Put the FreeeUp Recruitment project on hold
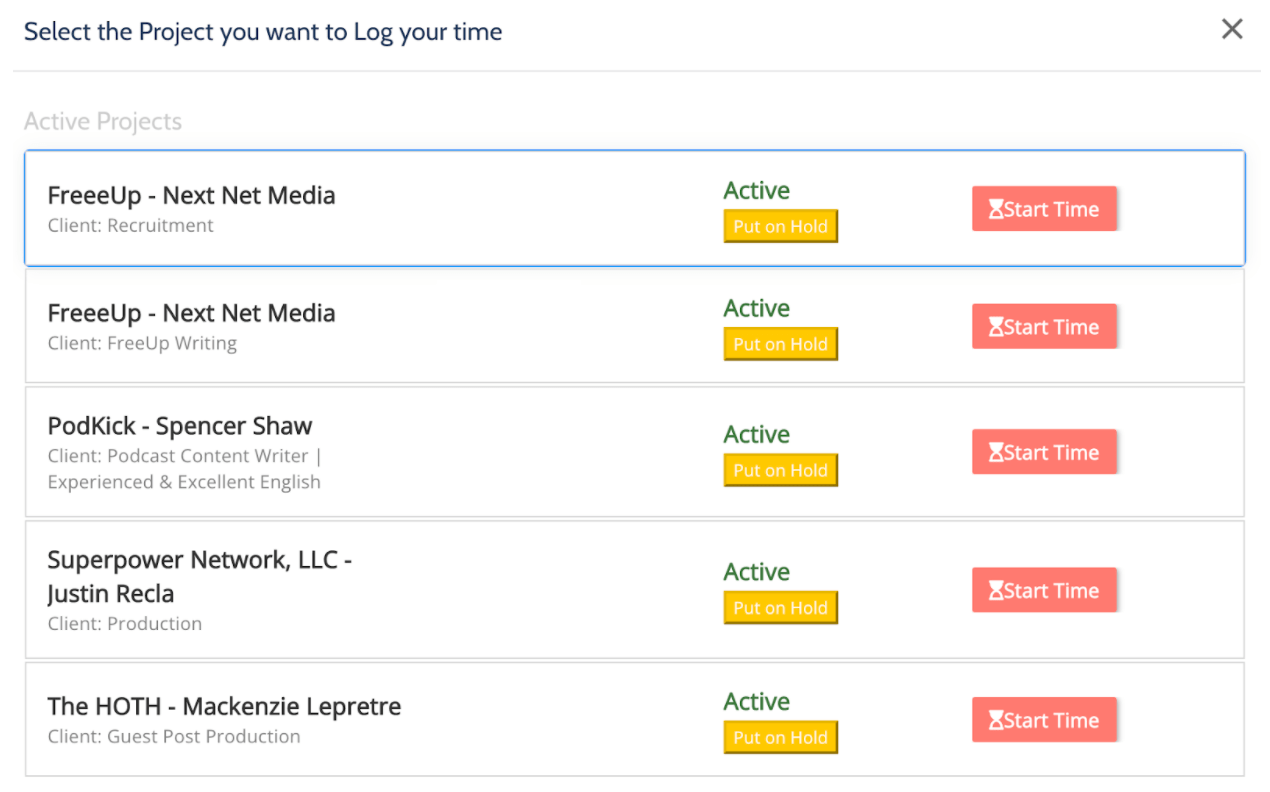 click(x=780, y=226)
